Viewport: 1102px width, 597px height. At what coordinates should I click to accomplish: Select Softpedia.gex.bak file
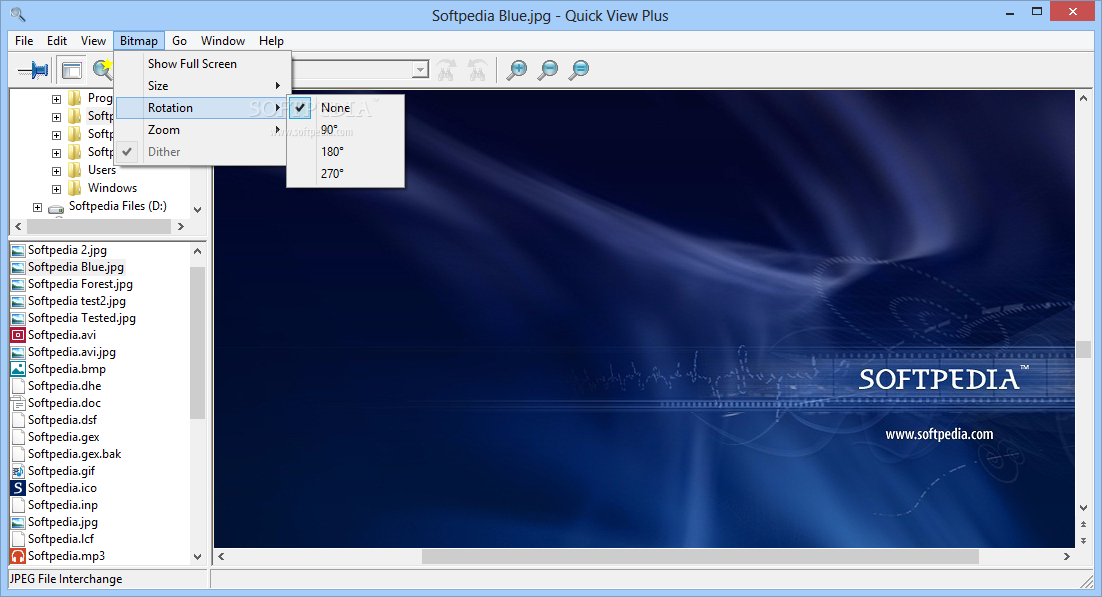point(74,454)
